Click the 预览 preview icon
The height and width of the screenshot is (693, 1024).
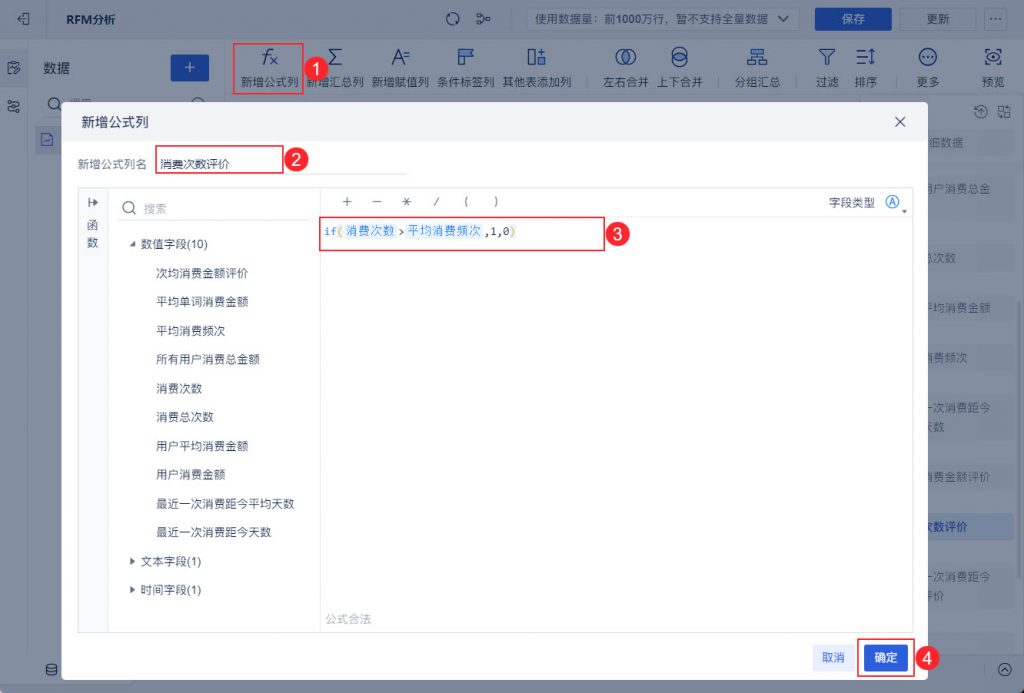tap(993, 57)
